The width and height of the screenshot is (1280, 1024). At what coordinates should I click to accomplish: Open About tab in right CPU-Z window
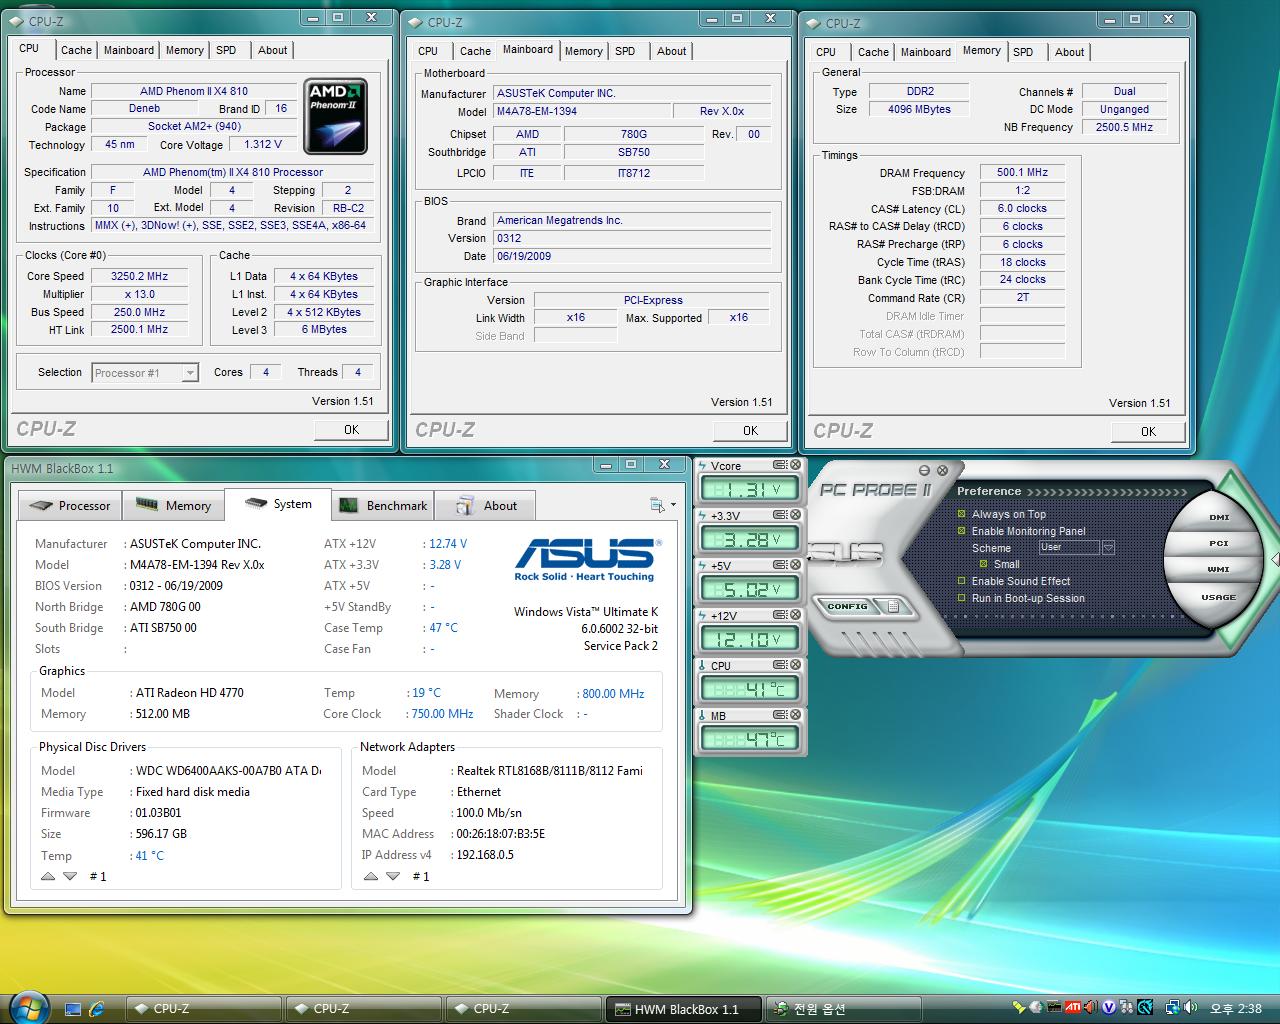click(1069, 52)
